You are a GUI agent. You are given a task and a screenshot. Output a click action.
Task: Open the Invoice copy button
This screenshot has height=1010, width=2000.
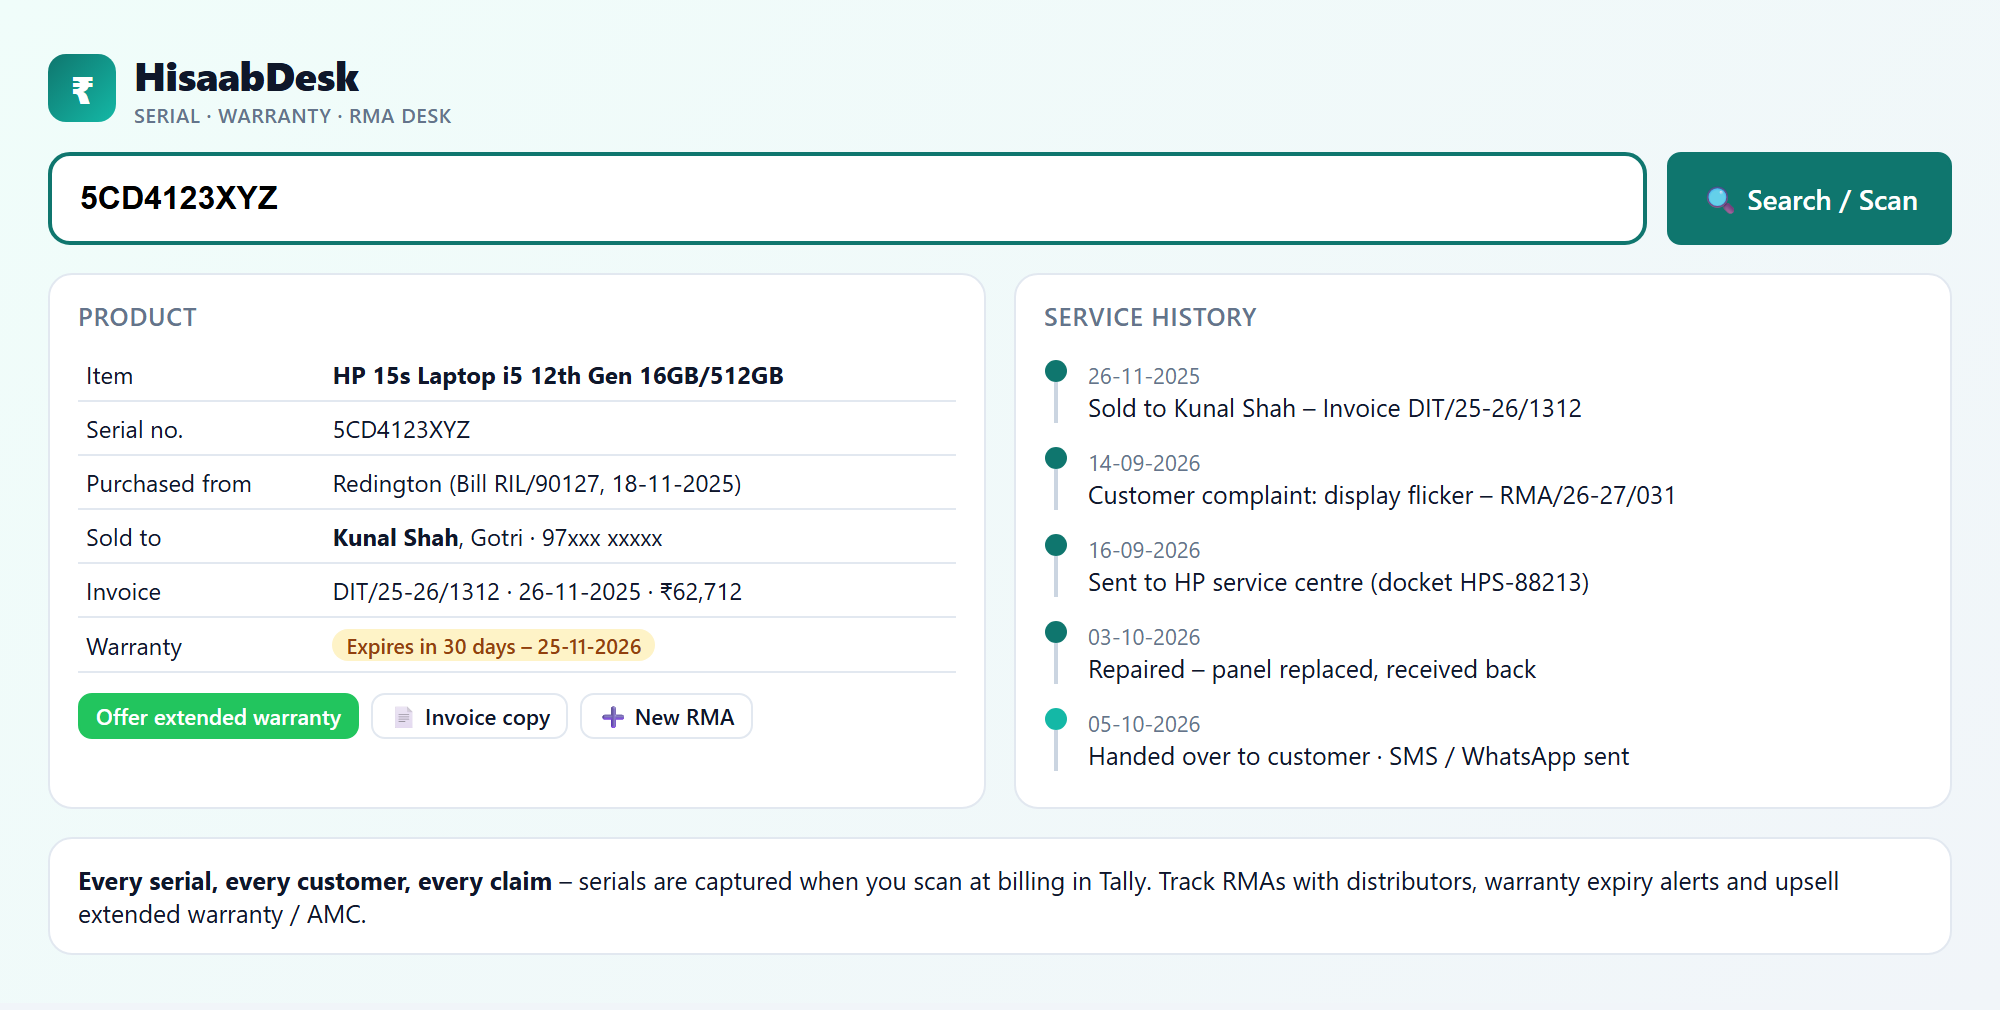(469, 716)
